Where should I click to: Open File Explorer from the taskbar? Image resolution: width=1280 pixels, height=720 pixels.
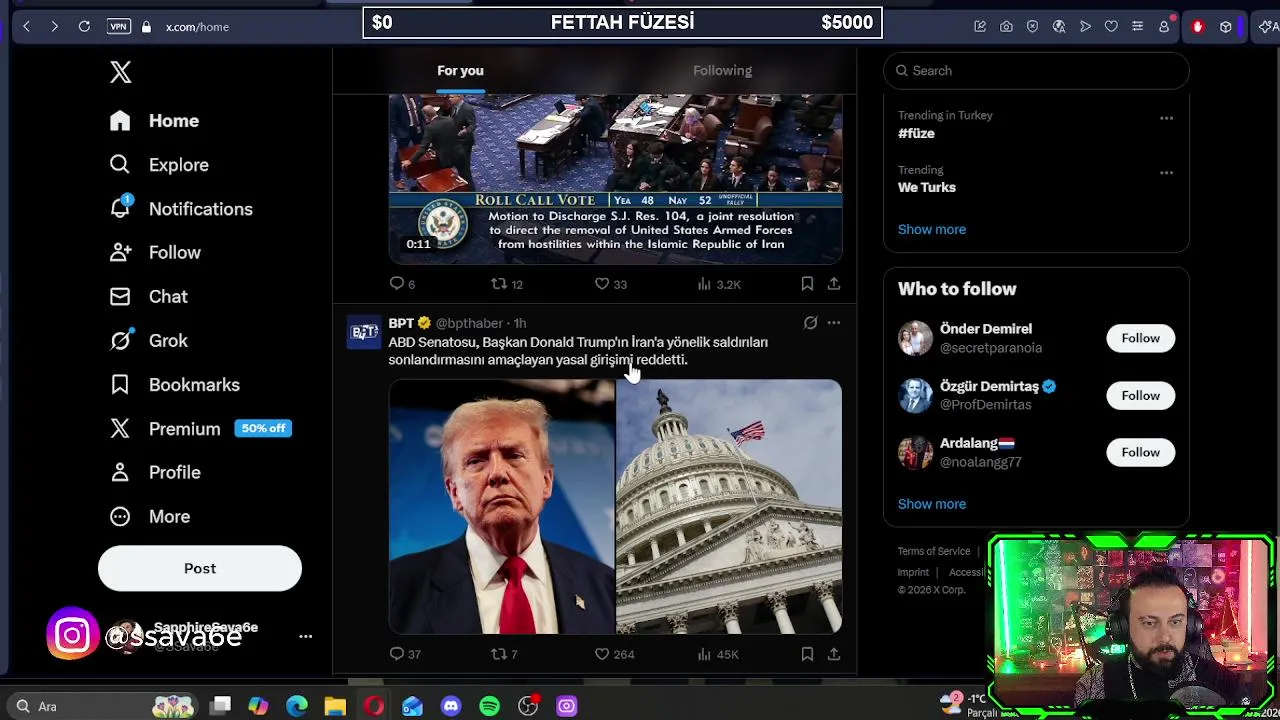click(x=335, y=706)
